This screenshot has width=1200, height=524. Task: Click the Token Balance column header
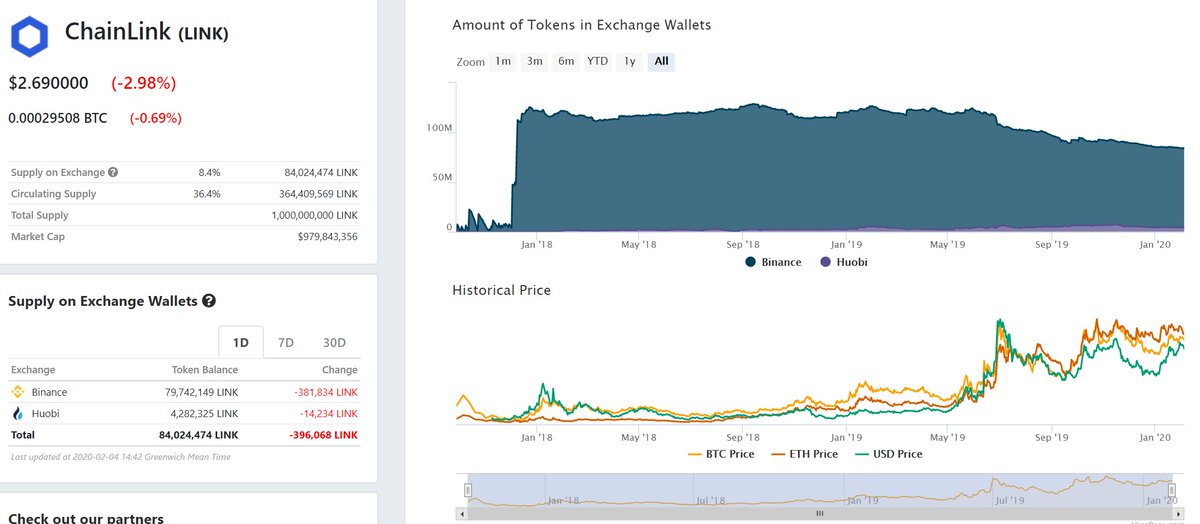205,370
